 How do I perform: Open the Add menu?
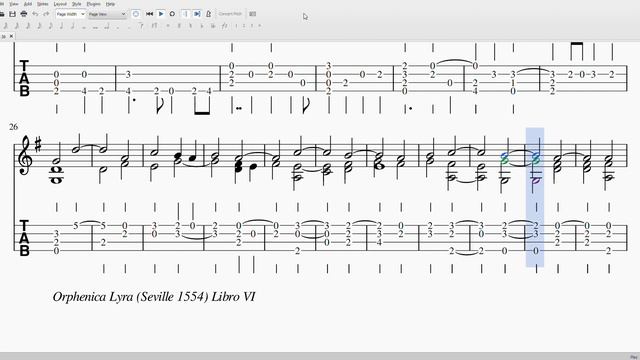click(x=28, y=4)
